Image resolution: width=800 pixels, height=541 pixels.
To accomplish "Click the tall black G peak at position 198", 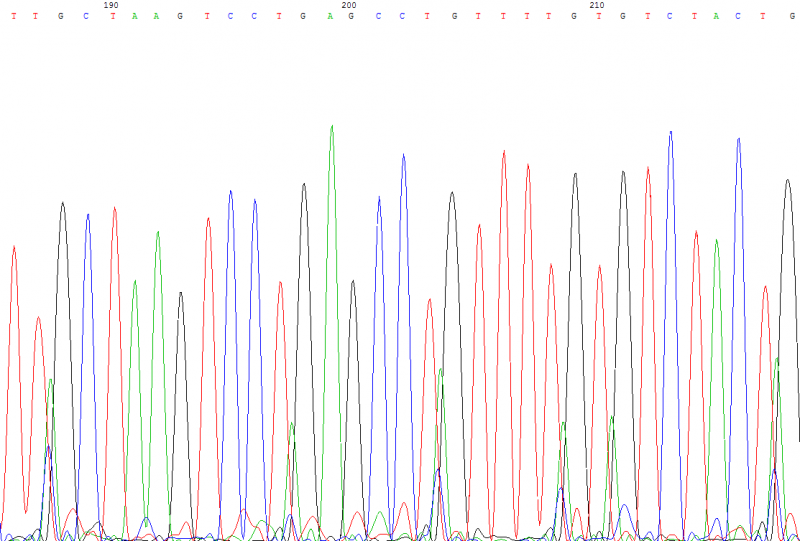I will [304, 185].
